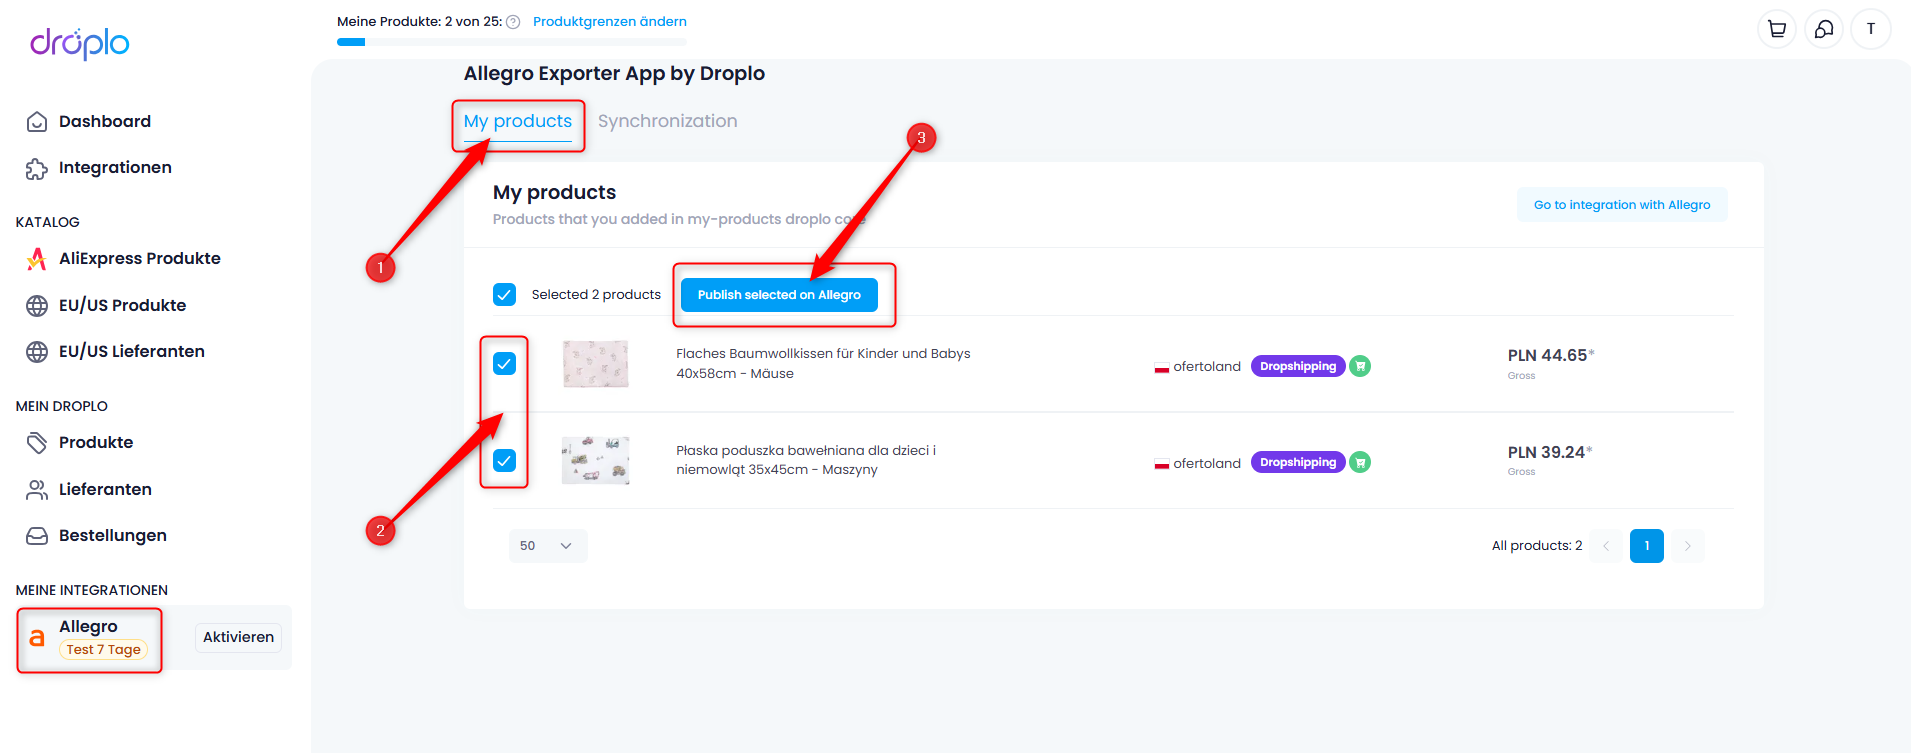Click the Płaska poduszka bawełniana product title
Image resolution: width=1911 pixels, height=753 pixels.
coord(806,460)
